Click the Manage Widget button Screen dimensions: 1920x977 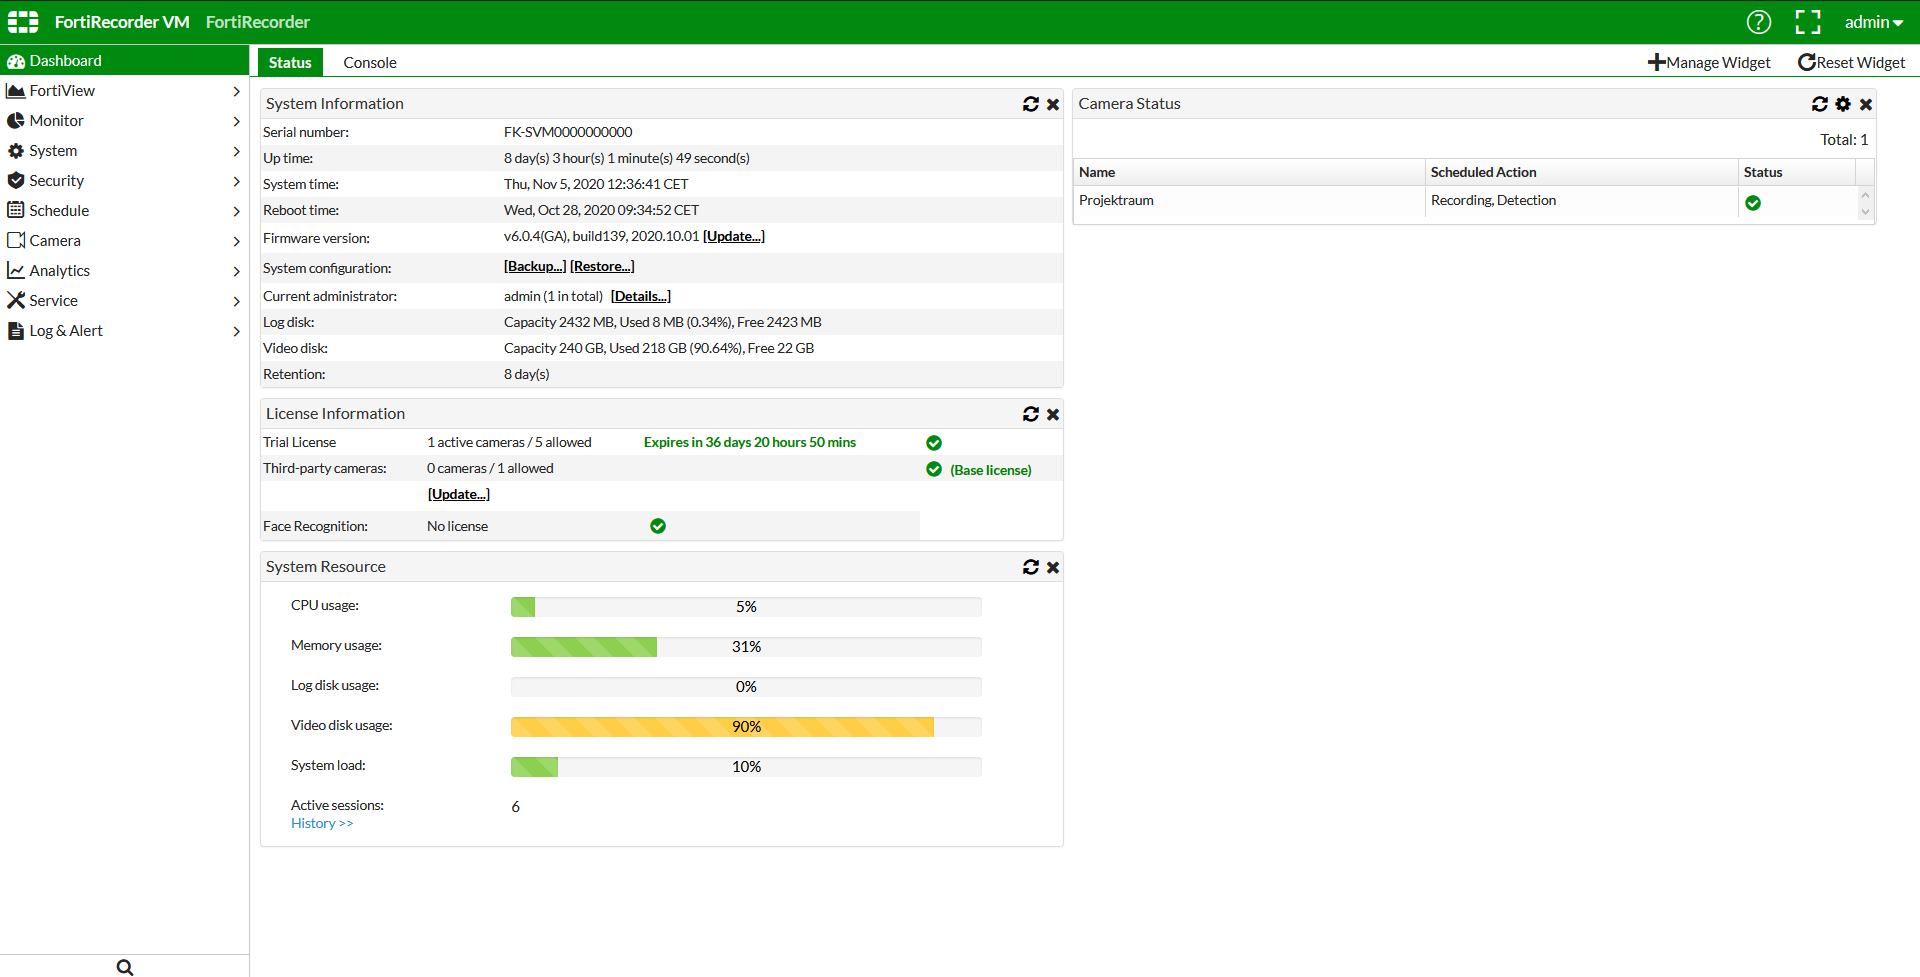1709,62
